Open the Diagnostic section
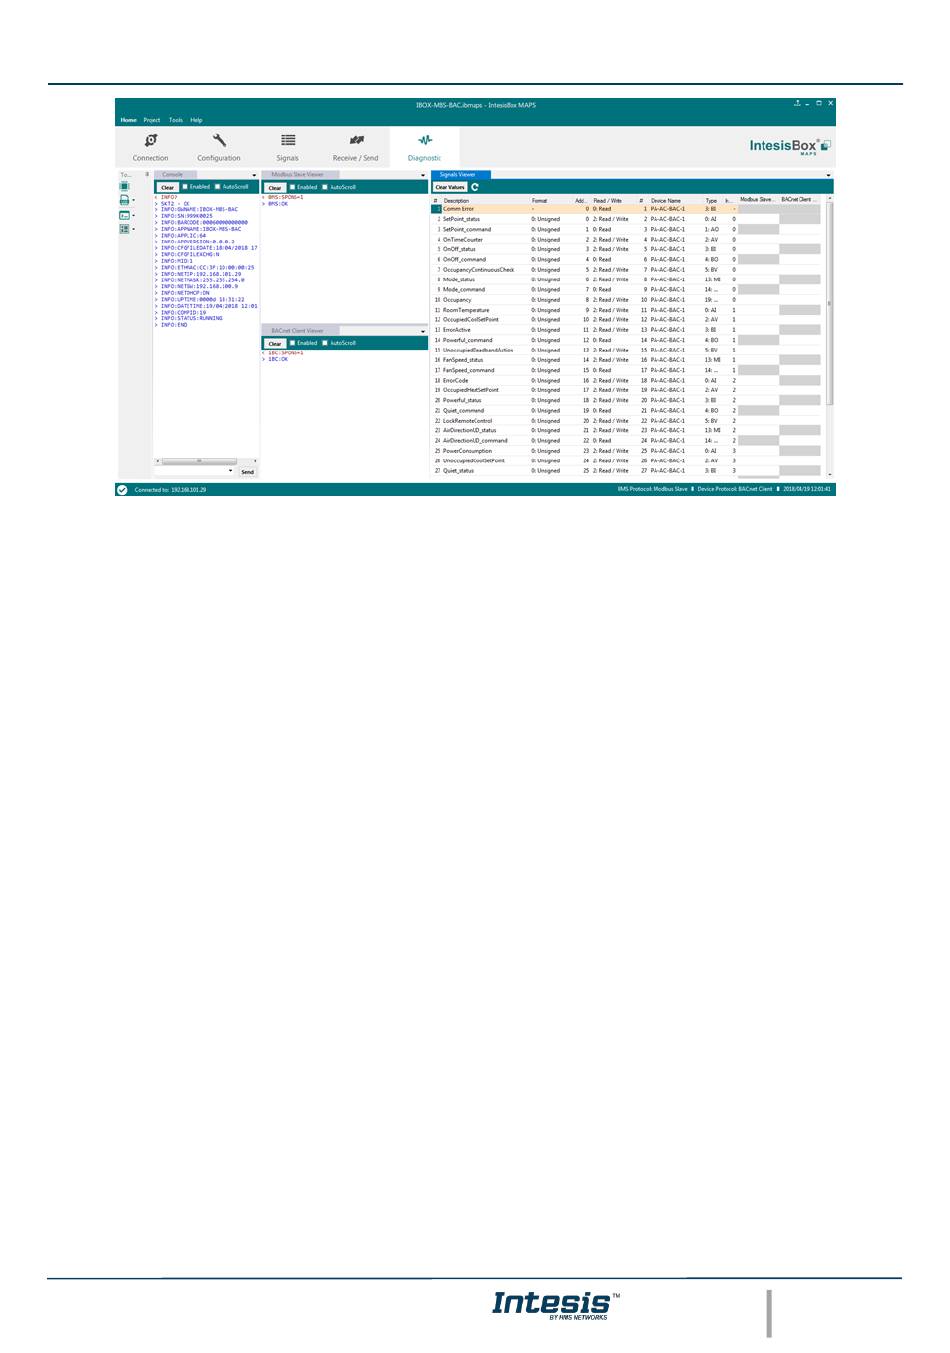The height and width of the screenshot is (1353, 950). [x=424, y=147]
